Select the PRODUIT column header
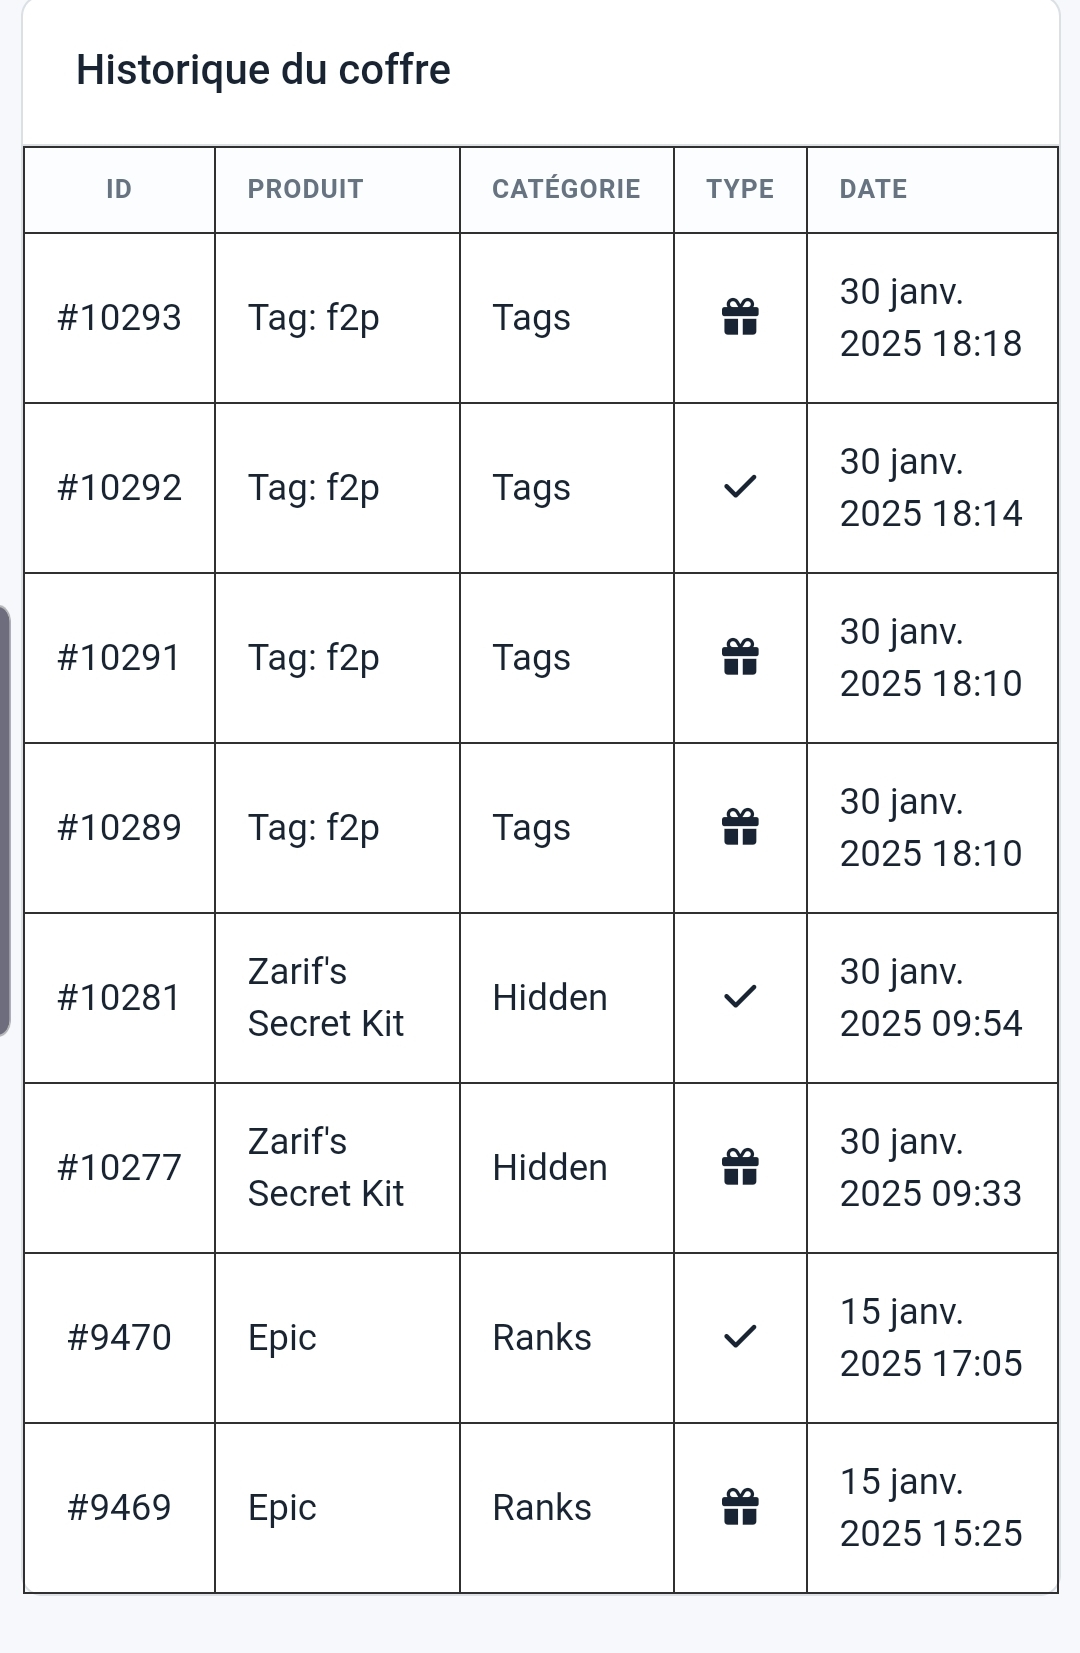1080x1653 pixels. point(305,189)
